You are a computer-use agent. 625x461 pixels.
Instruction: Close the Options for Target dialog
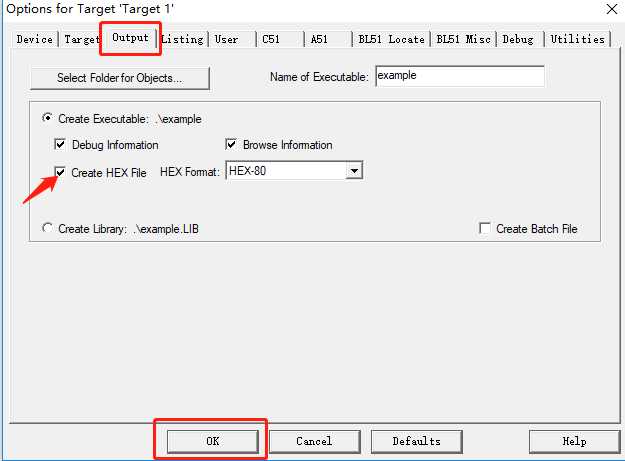611,9
